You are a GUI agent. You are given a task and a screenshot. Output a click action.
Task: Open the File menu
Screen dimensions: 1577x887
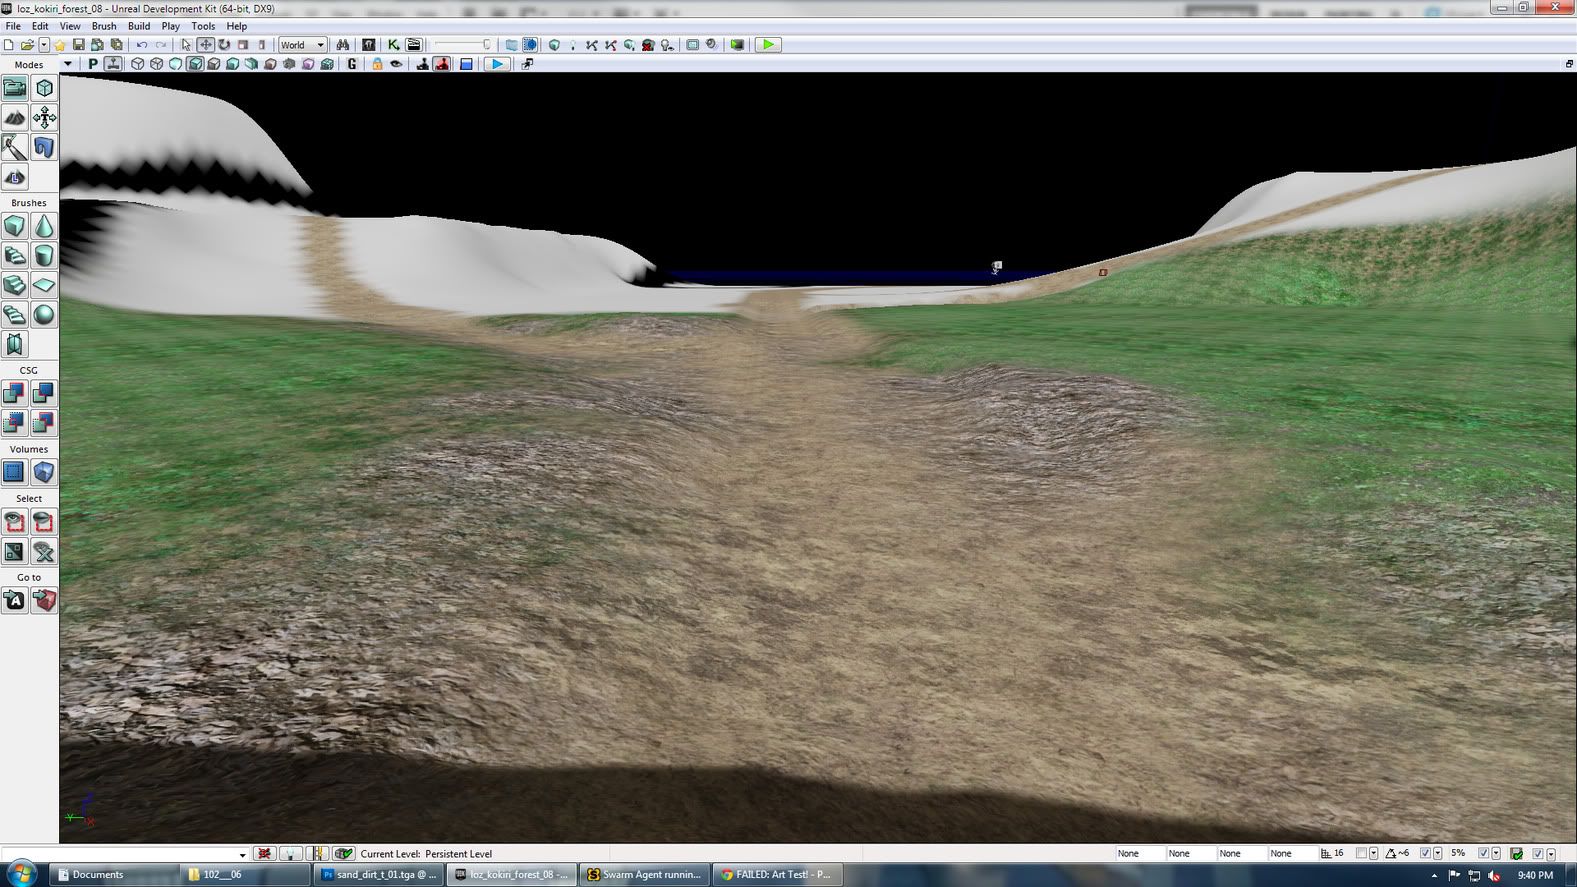[x=13, y=26]
